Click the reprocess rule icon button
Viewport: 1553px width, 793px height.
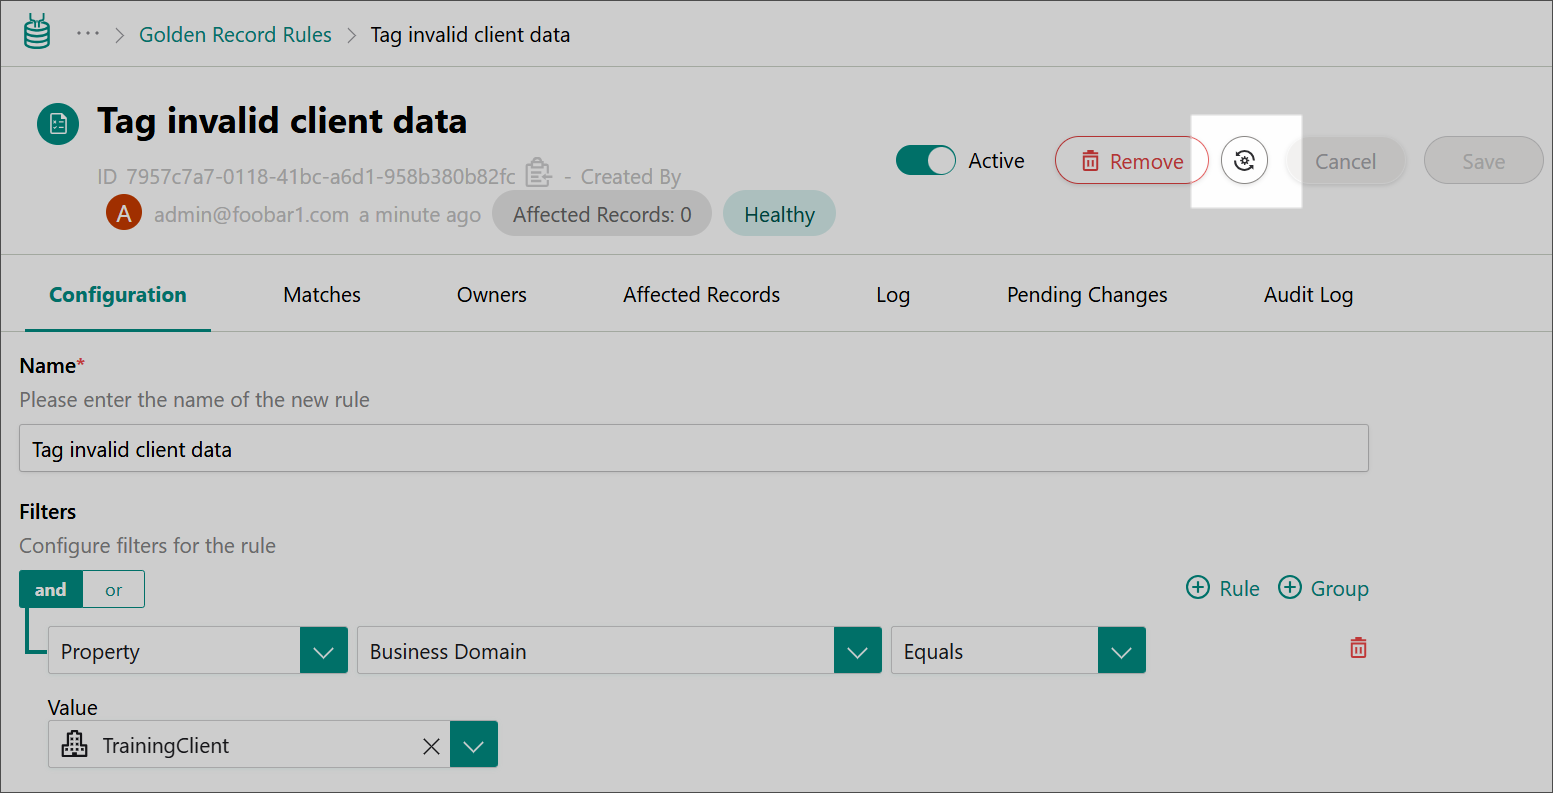pos(1244,161)
